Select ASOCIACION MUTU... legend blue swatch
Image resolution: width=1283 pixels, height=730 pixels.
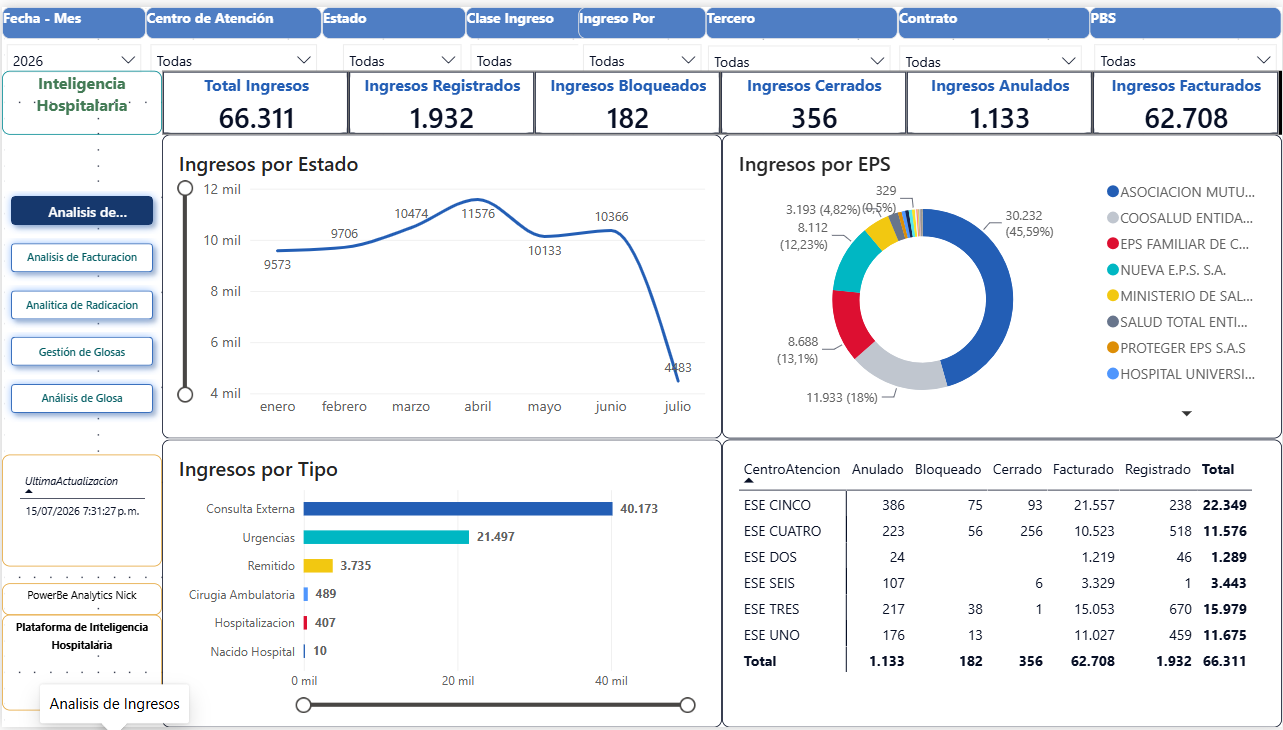tap(1112, 192)
